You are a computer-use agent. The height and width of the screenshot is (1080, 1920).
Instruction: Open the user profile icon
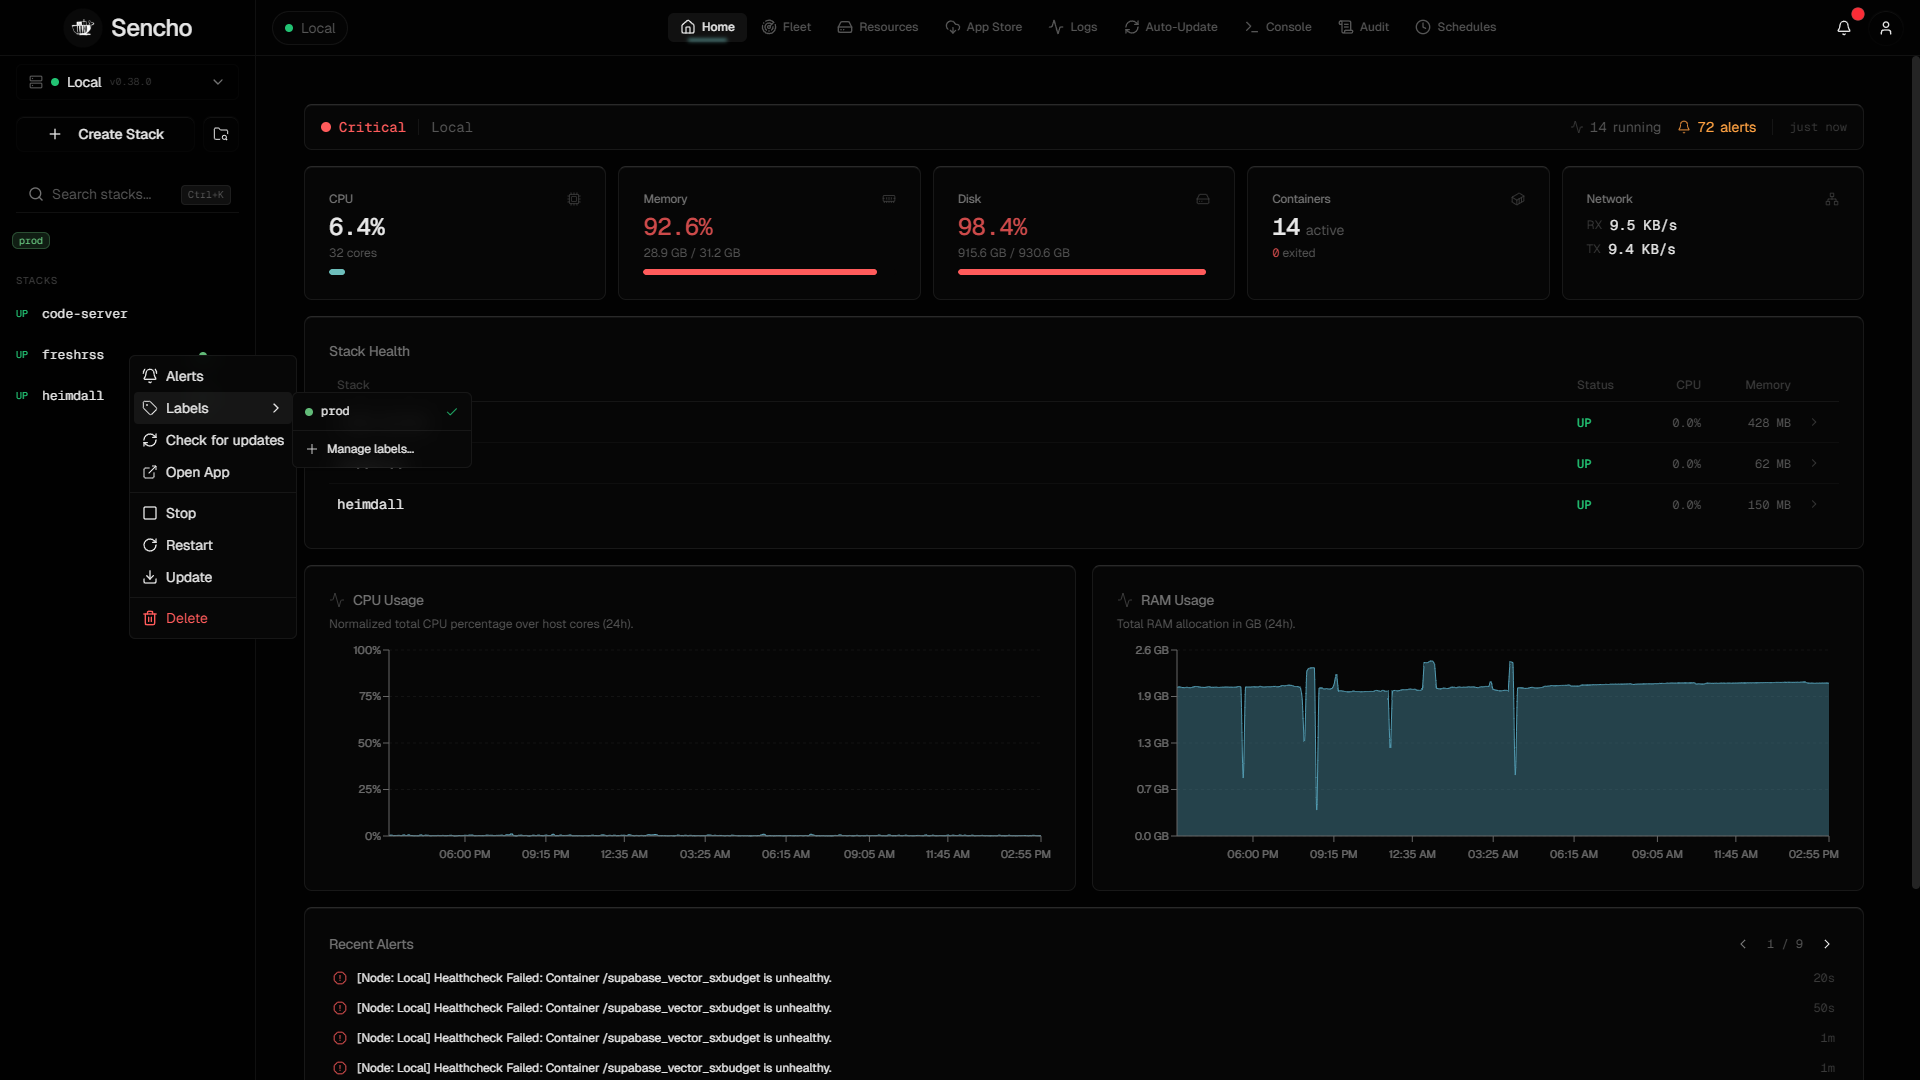(x=1886, y=28)
